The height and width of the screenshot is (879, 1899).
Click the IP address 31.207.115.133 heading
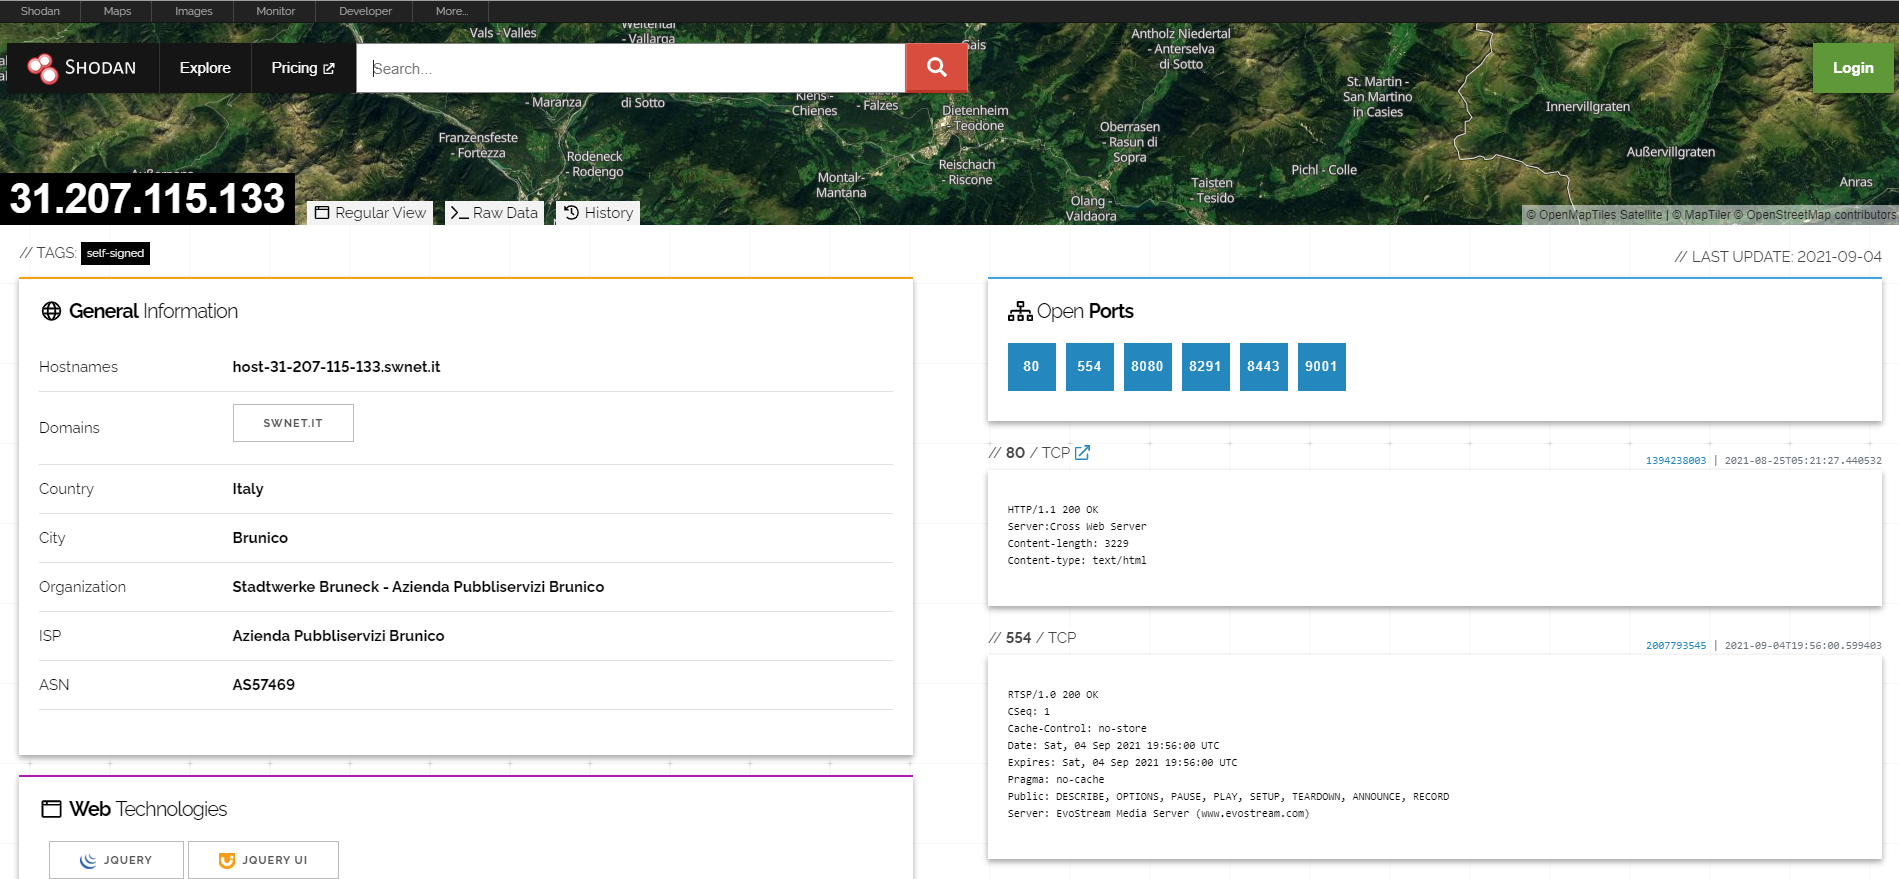tap(147, 198)
